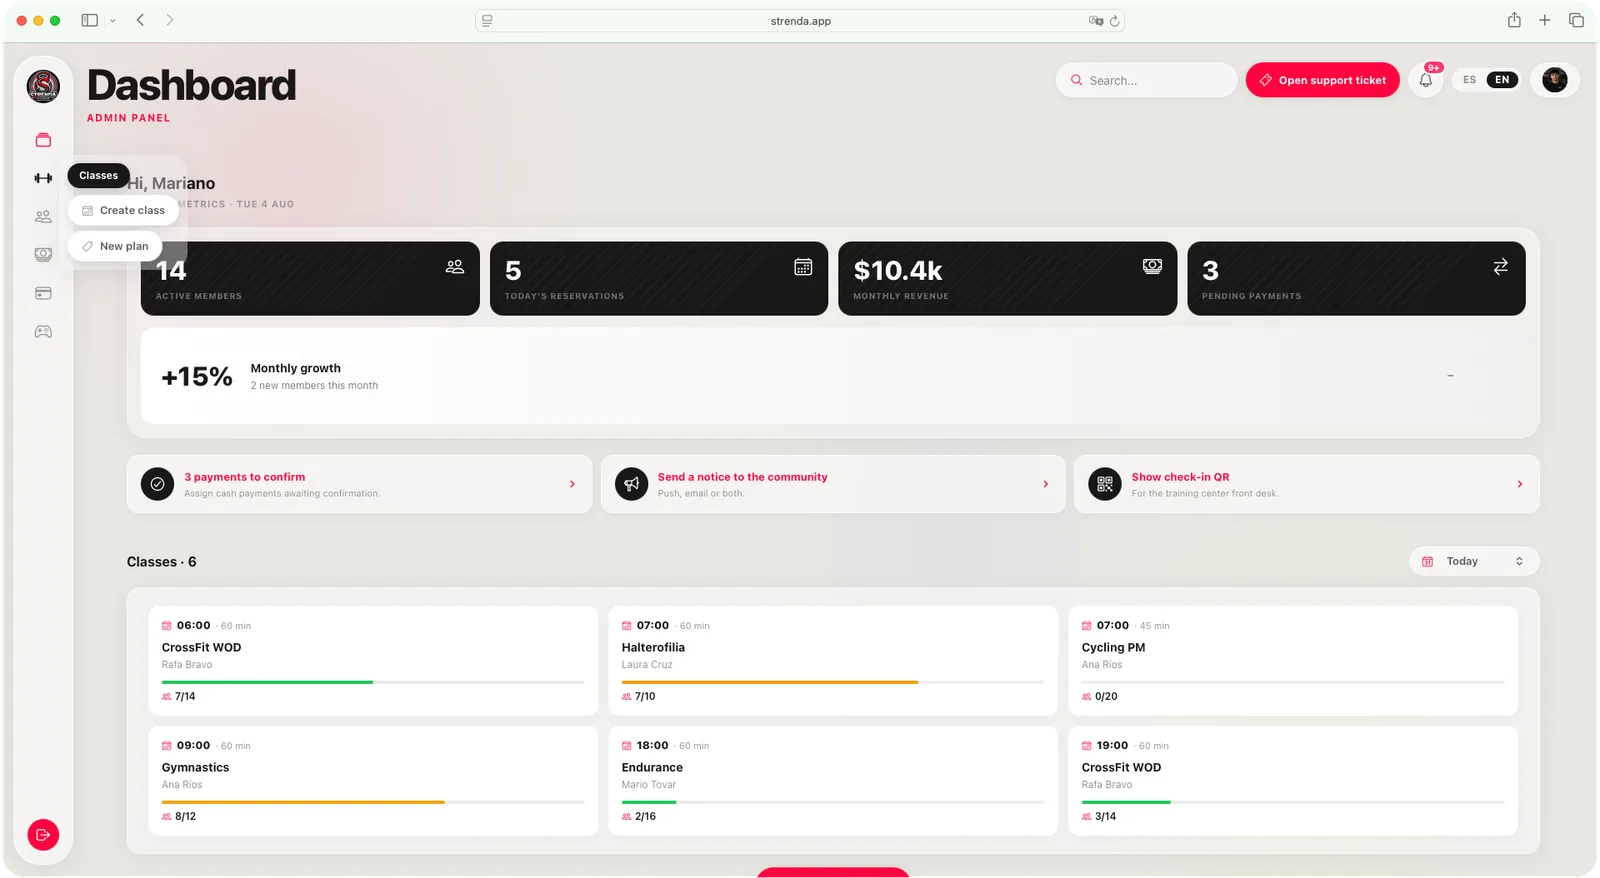Go forward in Safari browser

pos(170,20)
